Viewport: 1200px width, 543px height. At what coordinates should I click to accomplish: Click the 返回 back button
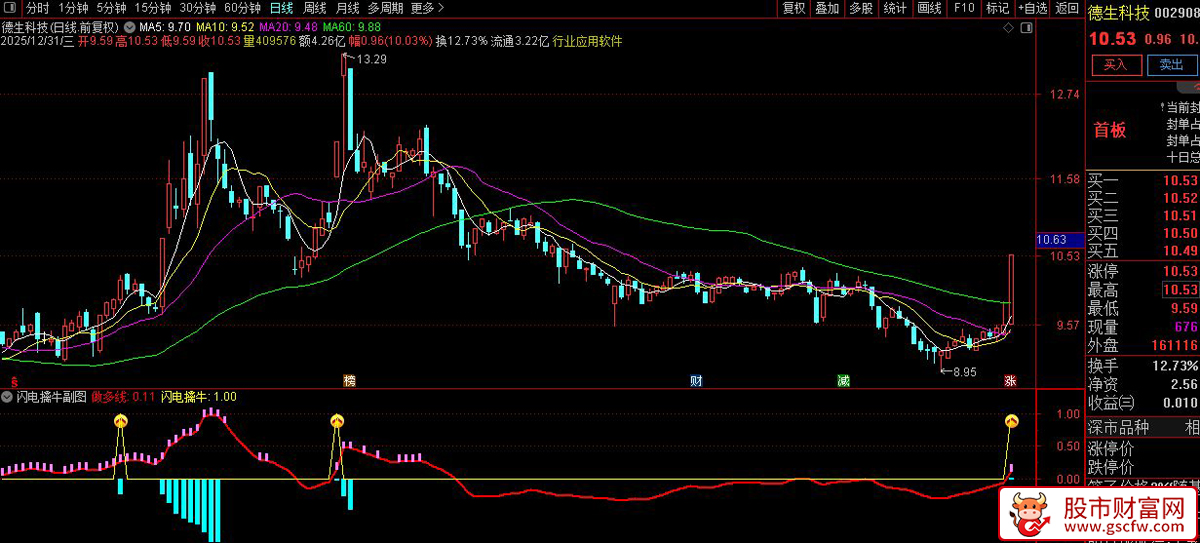point(1066,8)
